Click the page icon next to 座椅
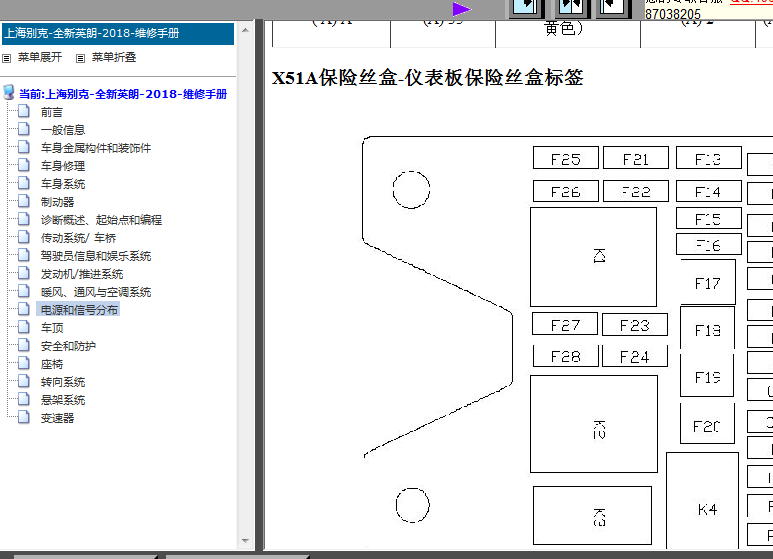 tap(24, 363)
